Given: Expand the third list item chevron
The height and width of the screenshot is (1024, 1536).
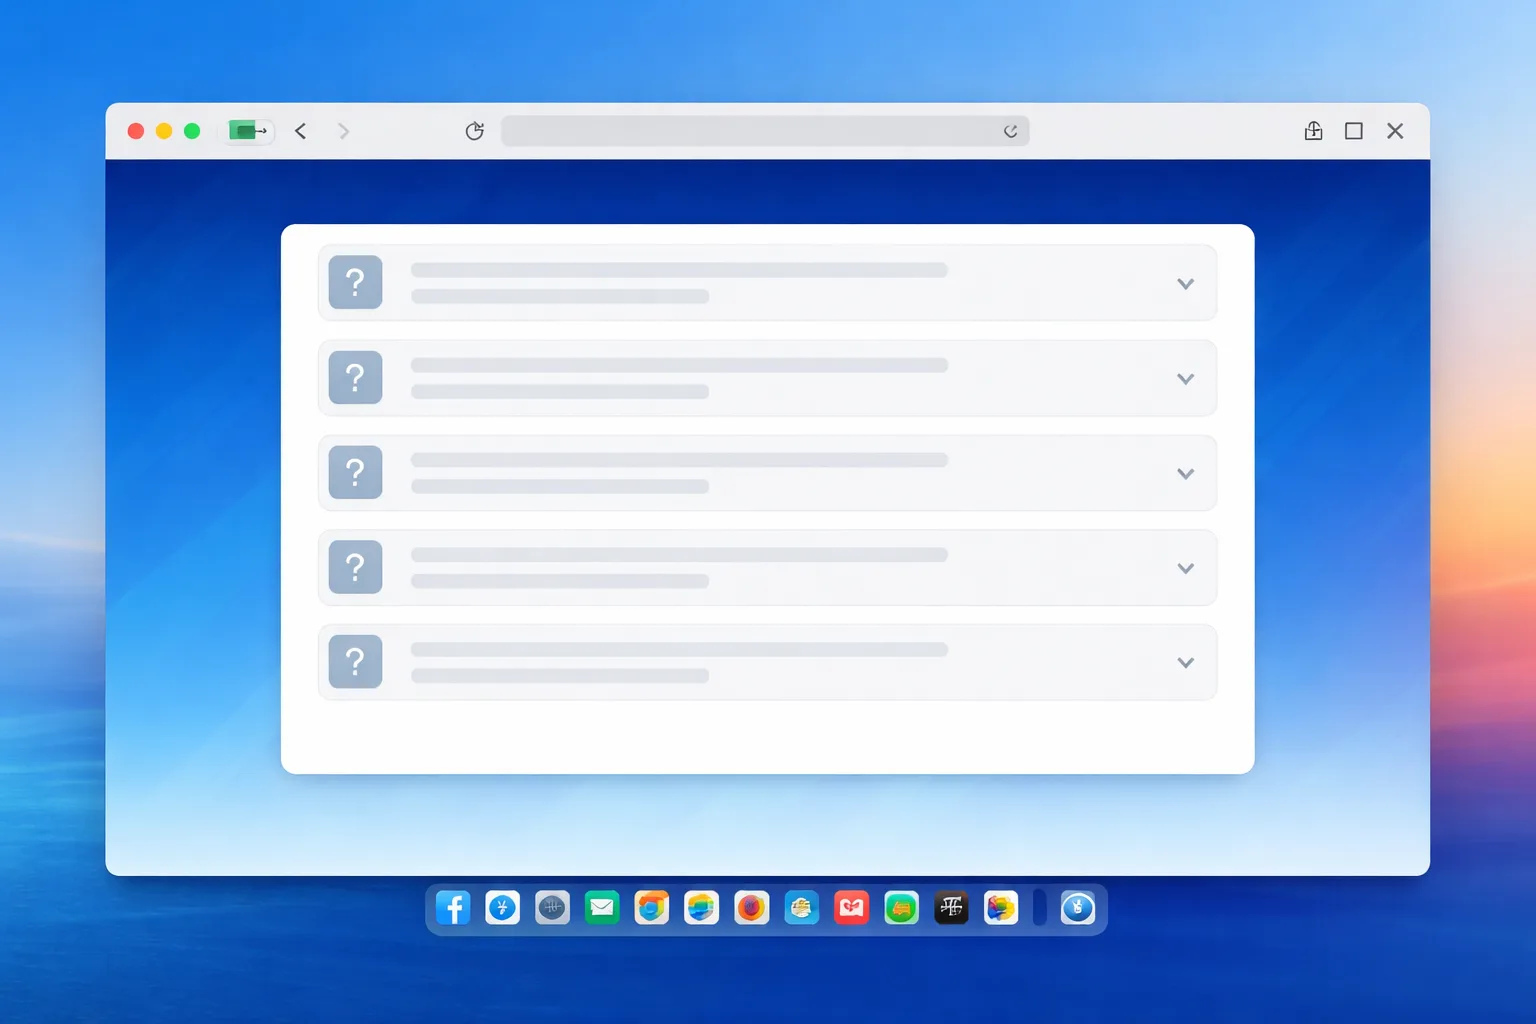Looking at the screenshot, I should [1185, 474].
